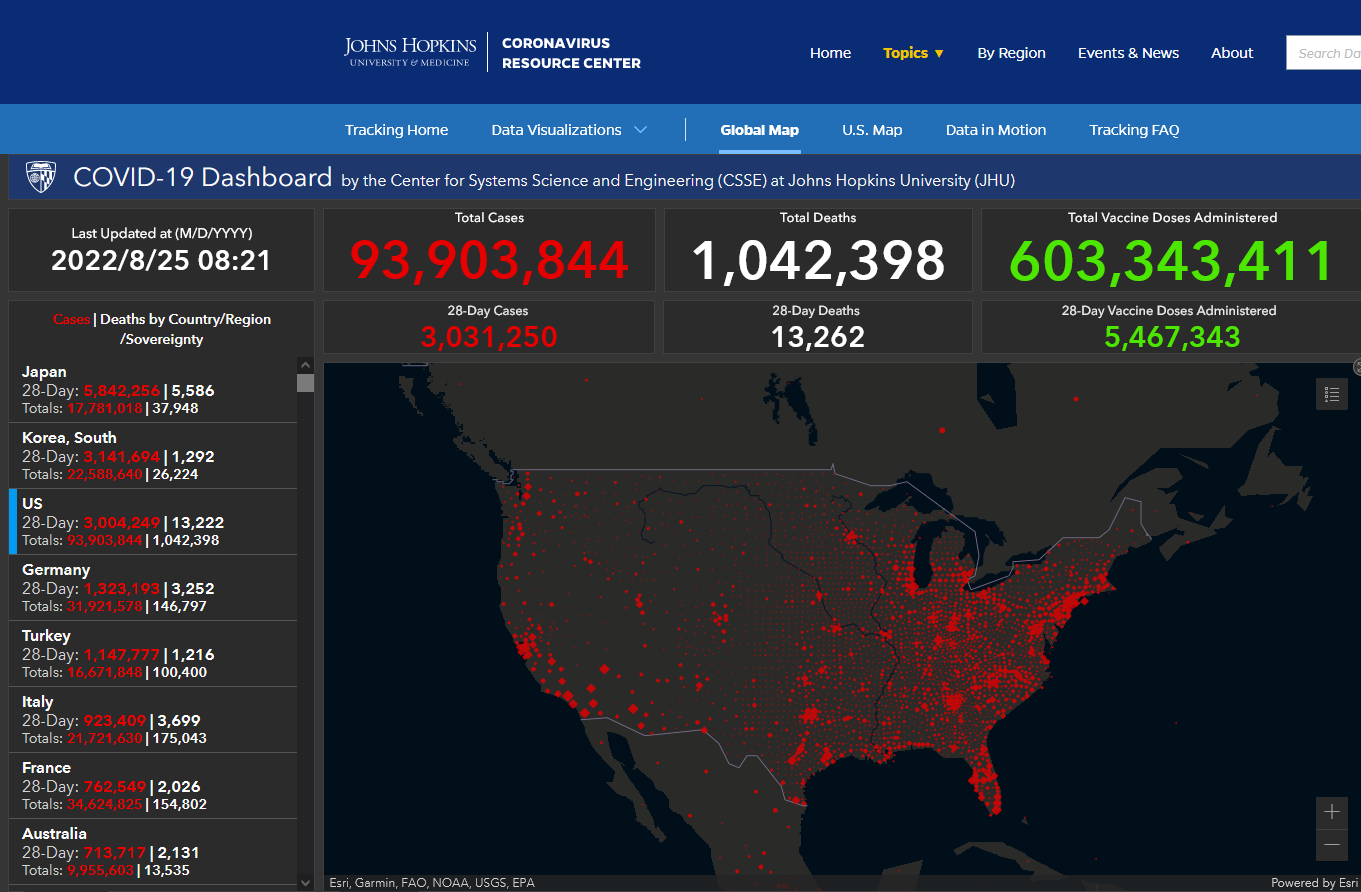Open the Data in Motion tab

996,130
